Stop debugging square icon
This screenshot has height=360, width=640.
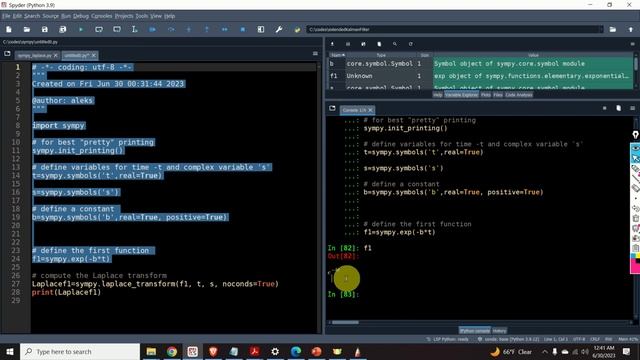tap(242, 29)
